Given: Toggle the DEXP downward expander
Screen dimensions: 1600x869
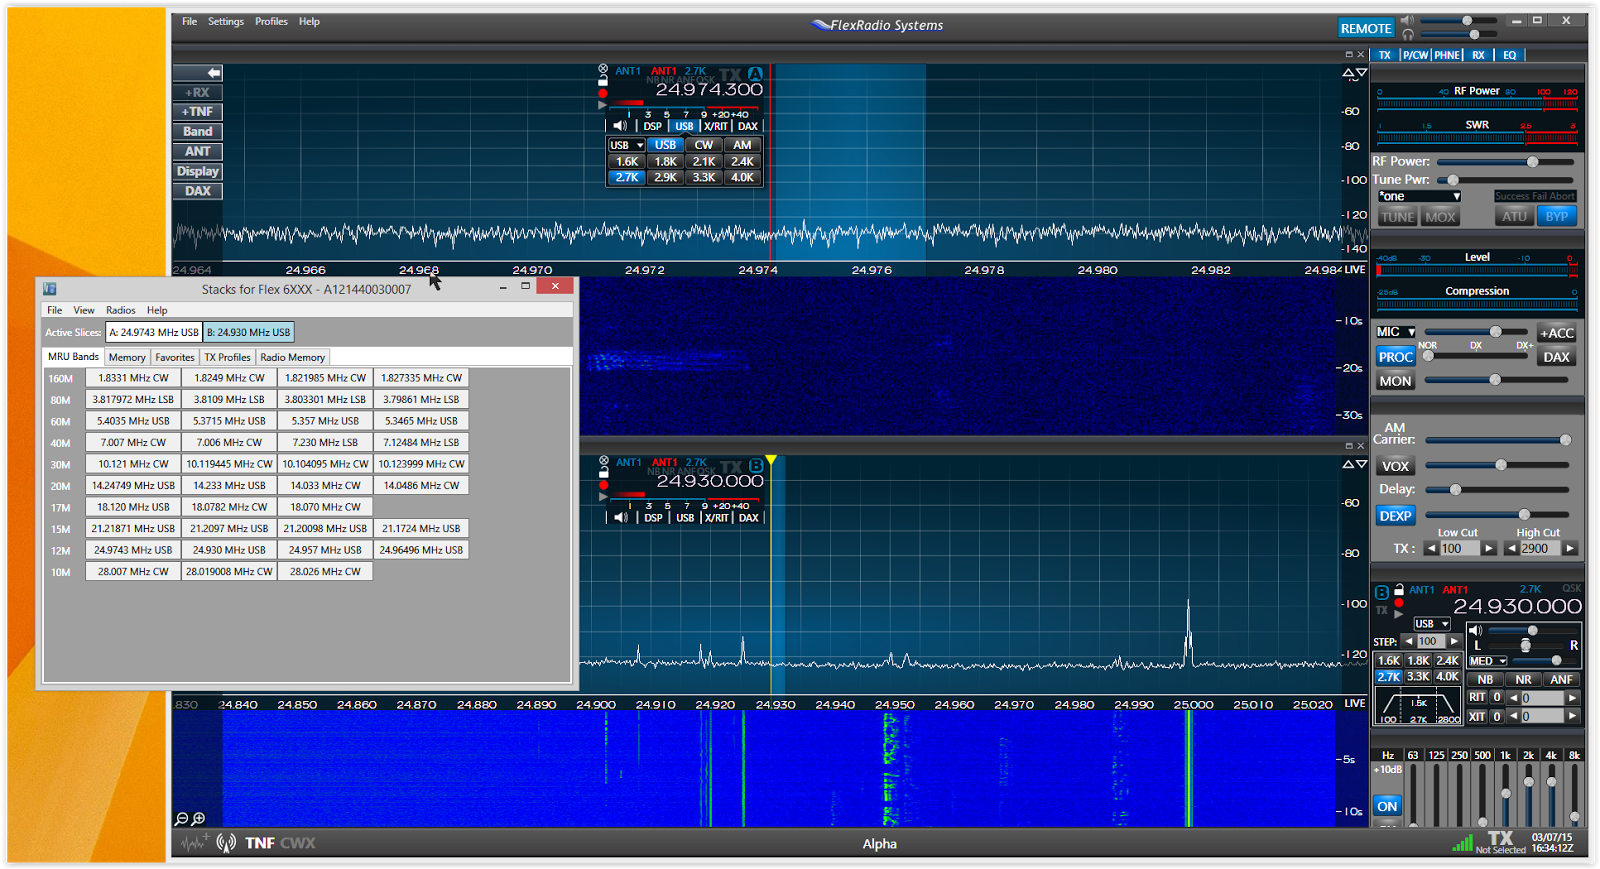Looking at the screenshot, I should pyautogui.click(x=1395, y=516).
